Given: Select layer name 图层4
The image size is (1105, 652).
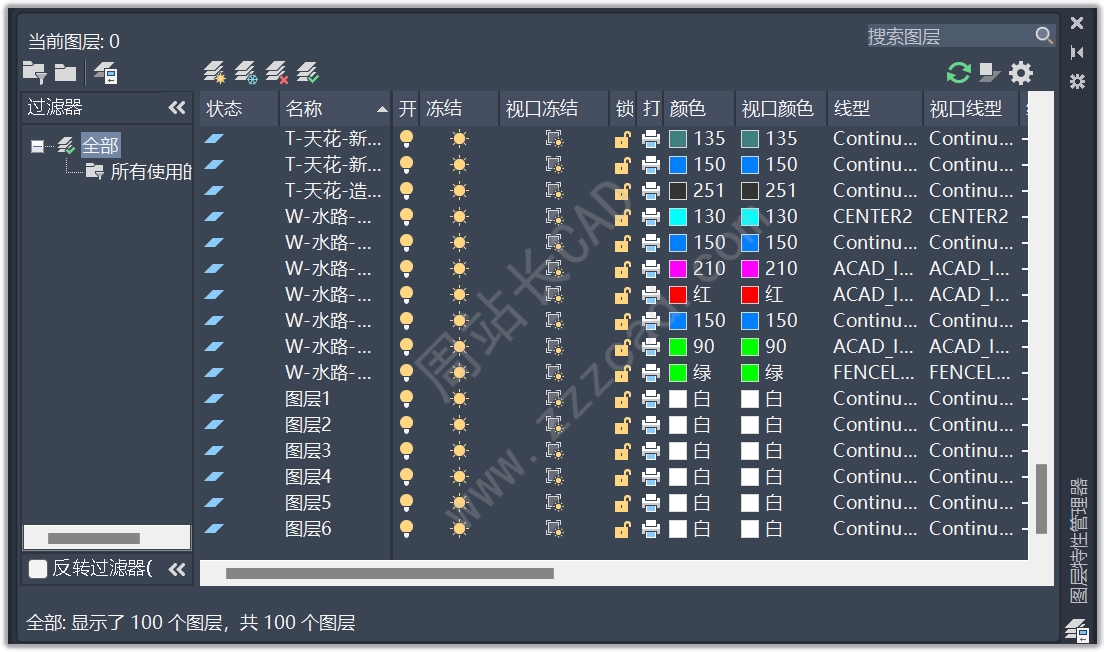Looking at the screenshot, I should tap(308, 477).
